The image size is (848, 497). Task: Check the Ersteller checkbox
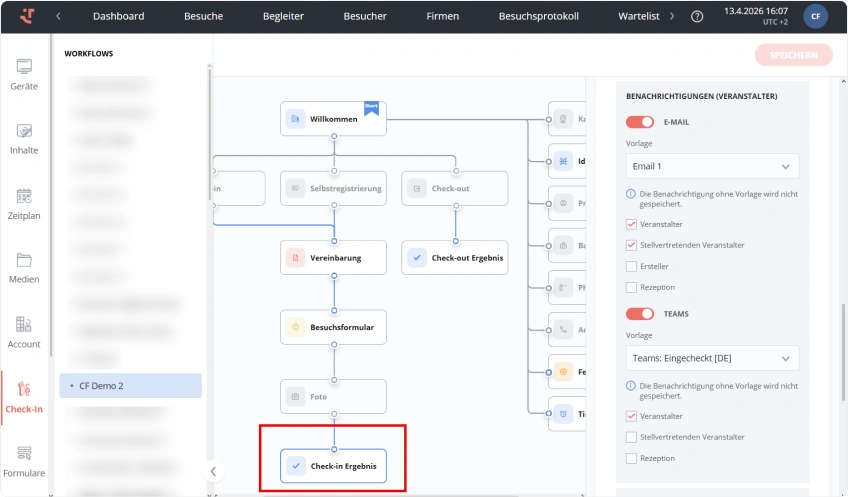[x=631, y=266]
